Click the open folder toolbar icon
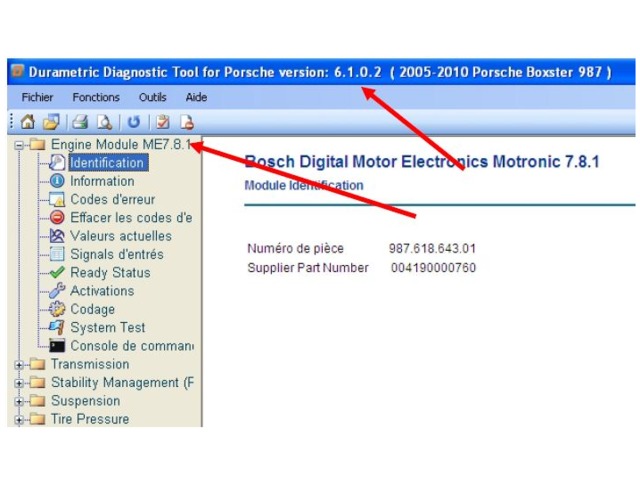The width and height of the screenshot is (640, 480). [51, 122]
